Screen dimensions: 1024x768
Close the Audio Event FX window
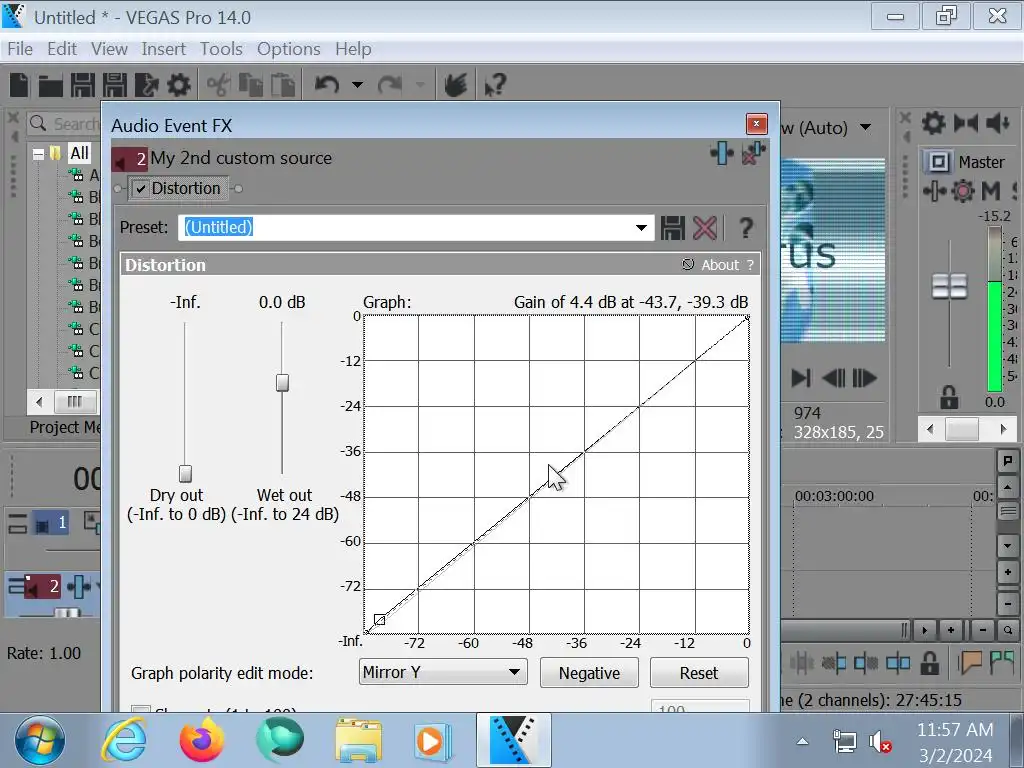[756, 123]
